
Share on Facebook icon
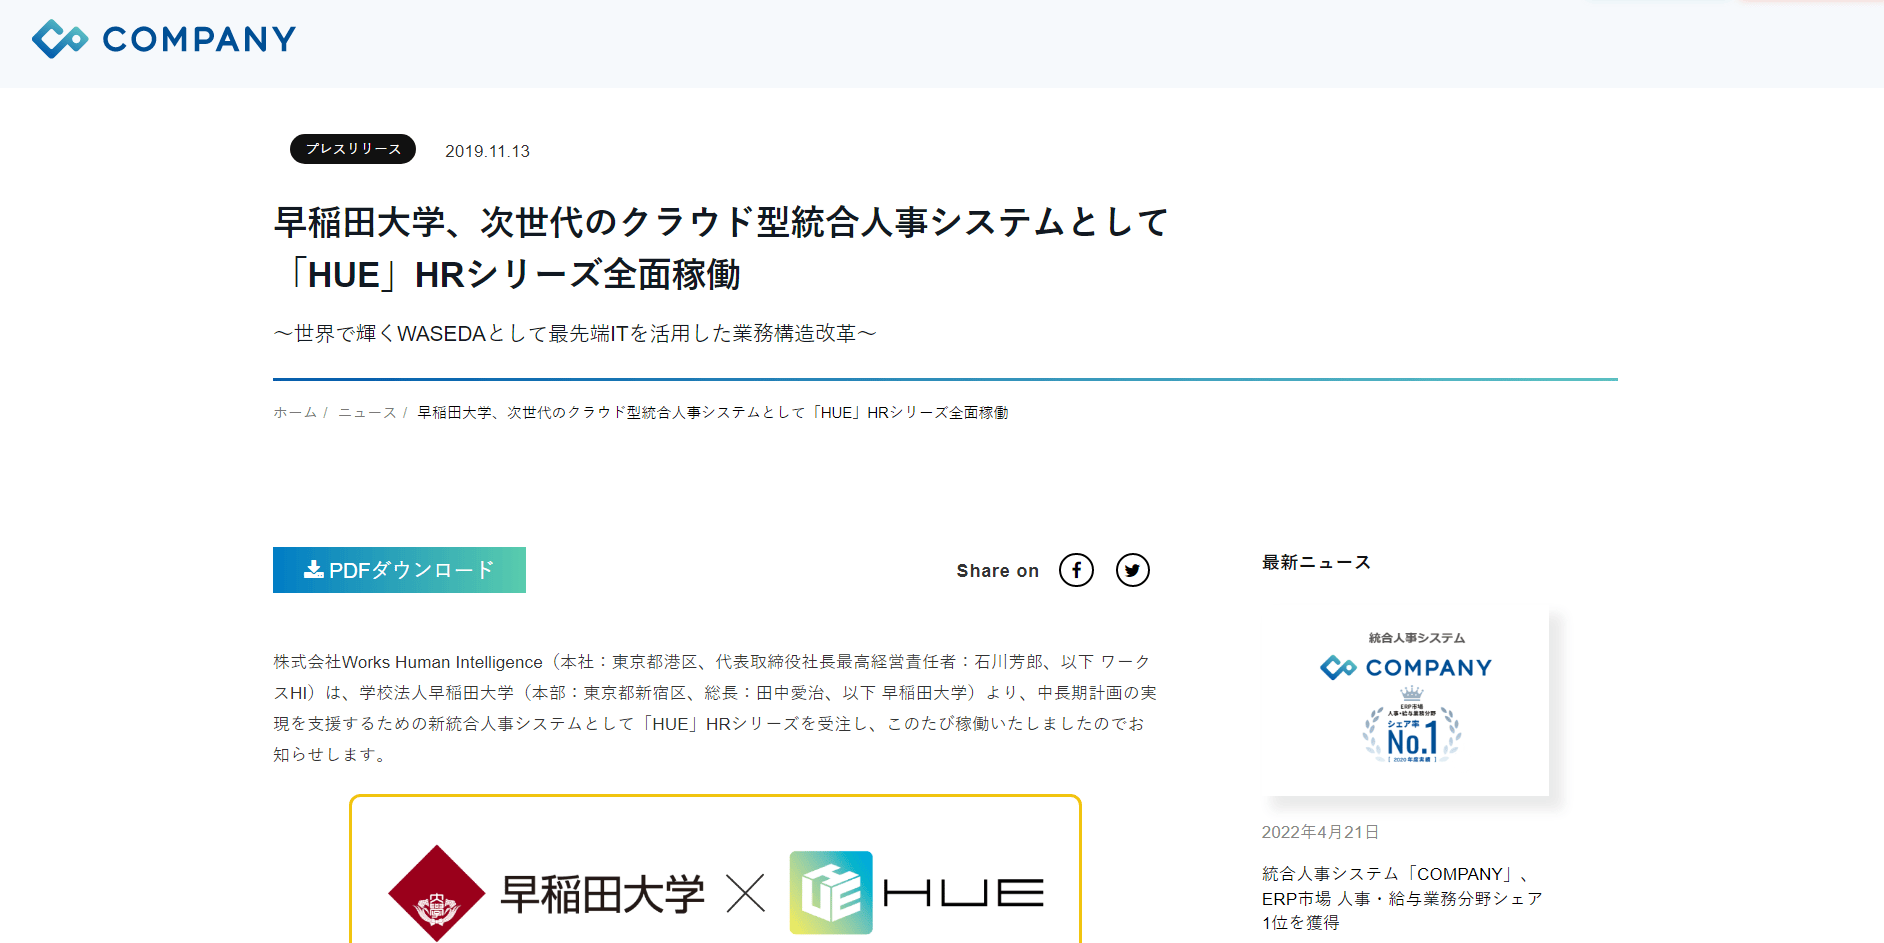click(x=1076, y=570)
